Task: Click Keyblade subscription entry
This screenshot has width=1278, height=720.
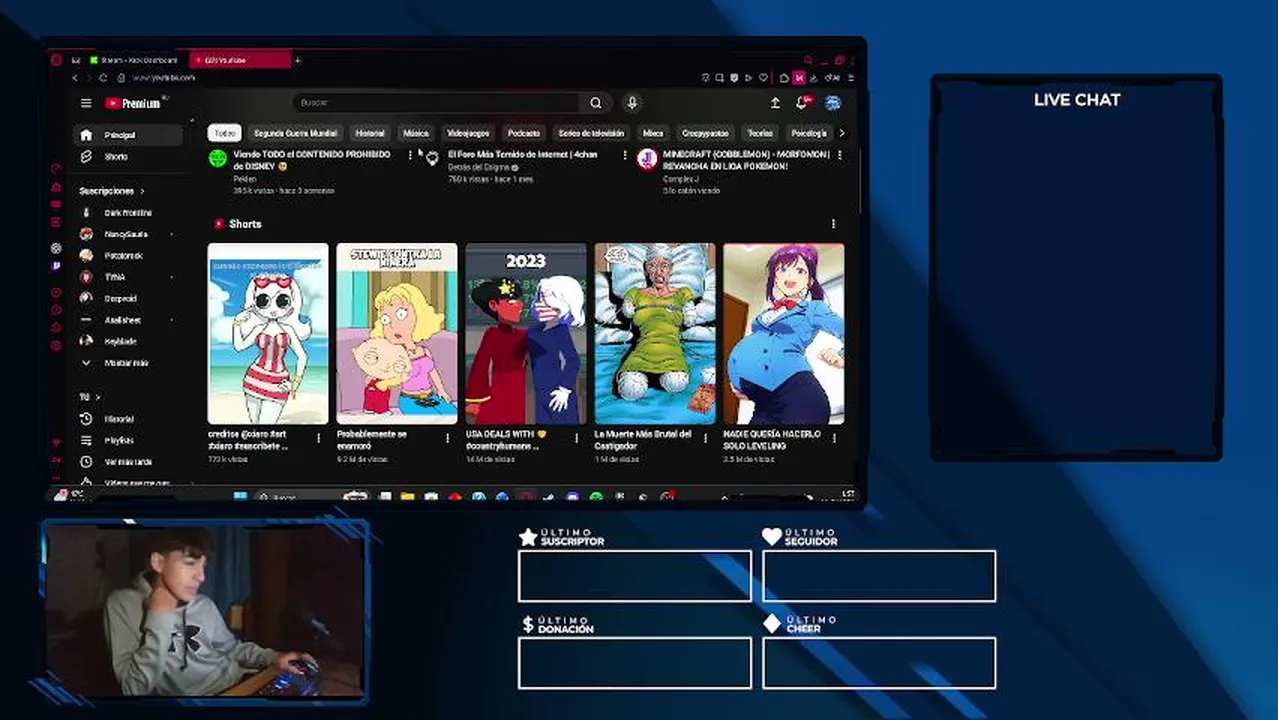Action: (x=128, y=342)
